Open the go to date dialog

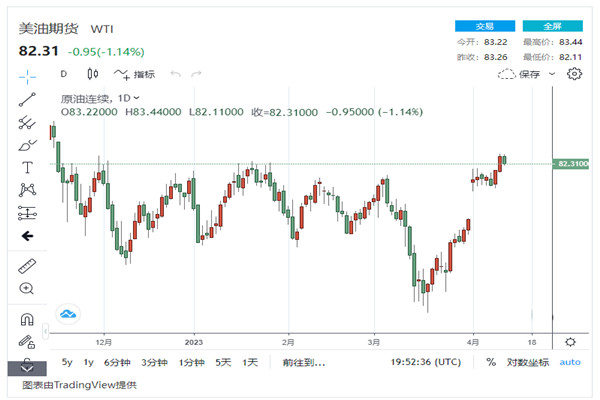[304, 362]
